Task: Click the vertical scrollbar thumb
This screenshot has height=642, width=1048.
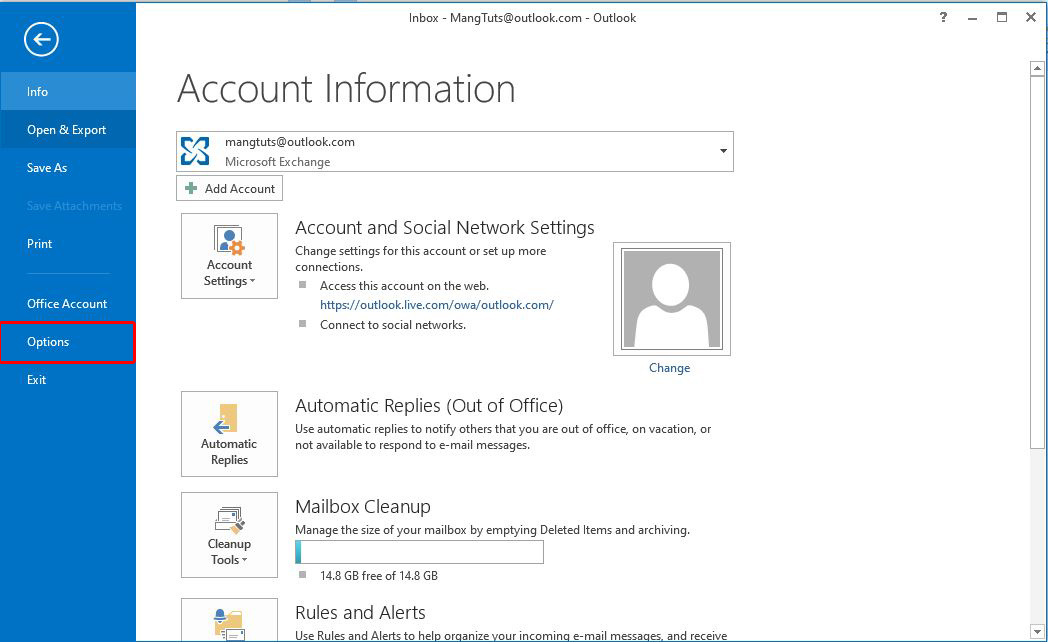Action: click(1037, 262)
